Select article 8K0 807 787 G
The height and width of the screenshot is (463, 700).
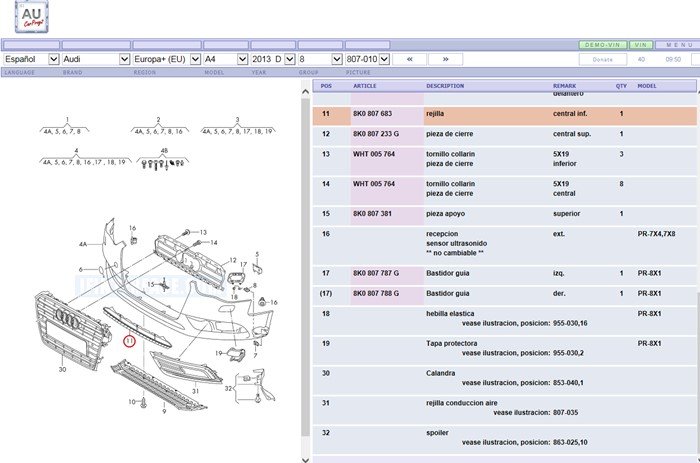point(376,273)
